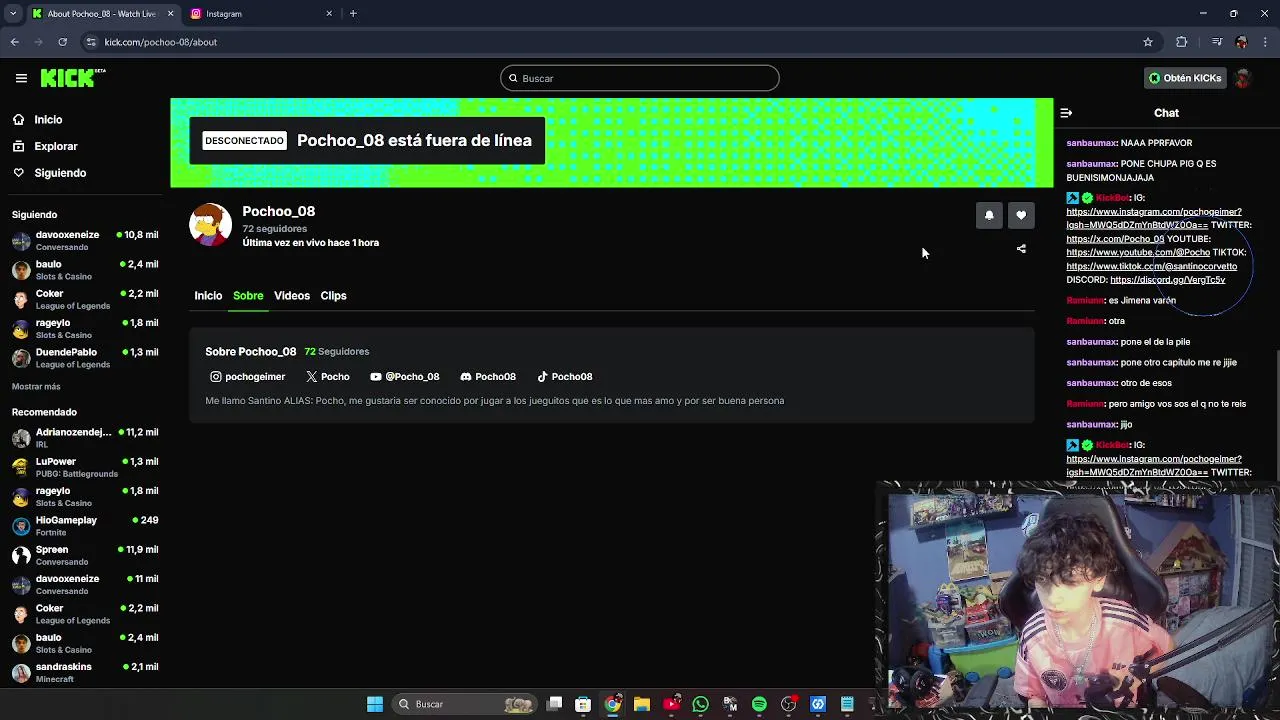
Task: Open YouTube @Pocho_08 link
Action: 404,377
